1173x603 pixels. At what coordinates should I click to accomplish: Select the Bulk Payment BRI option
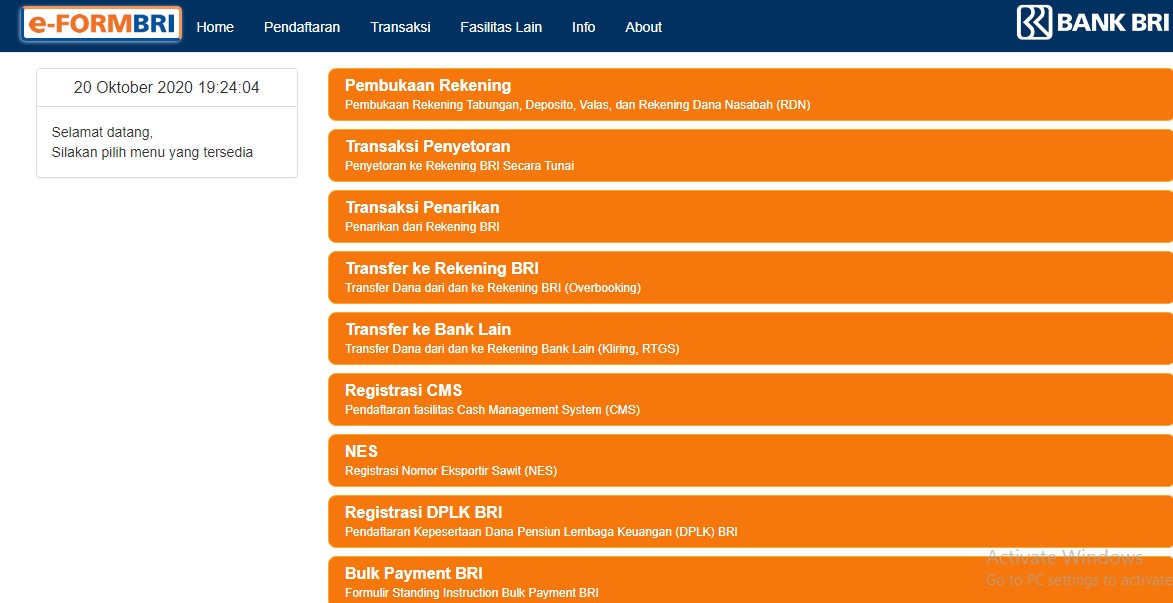pos(750,580)
